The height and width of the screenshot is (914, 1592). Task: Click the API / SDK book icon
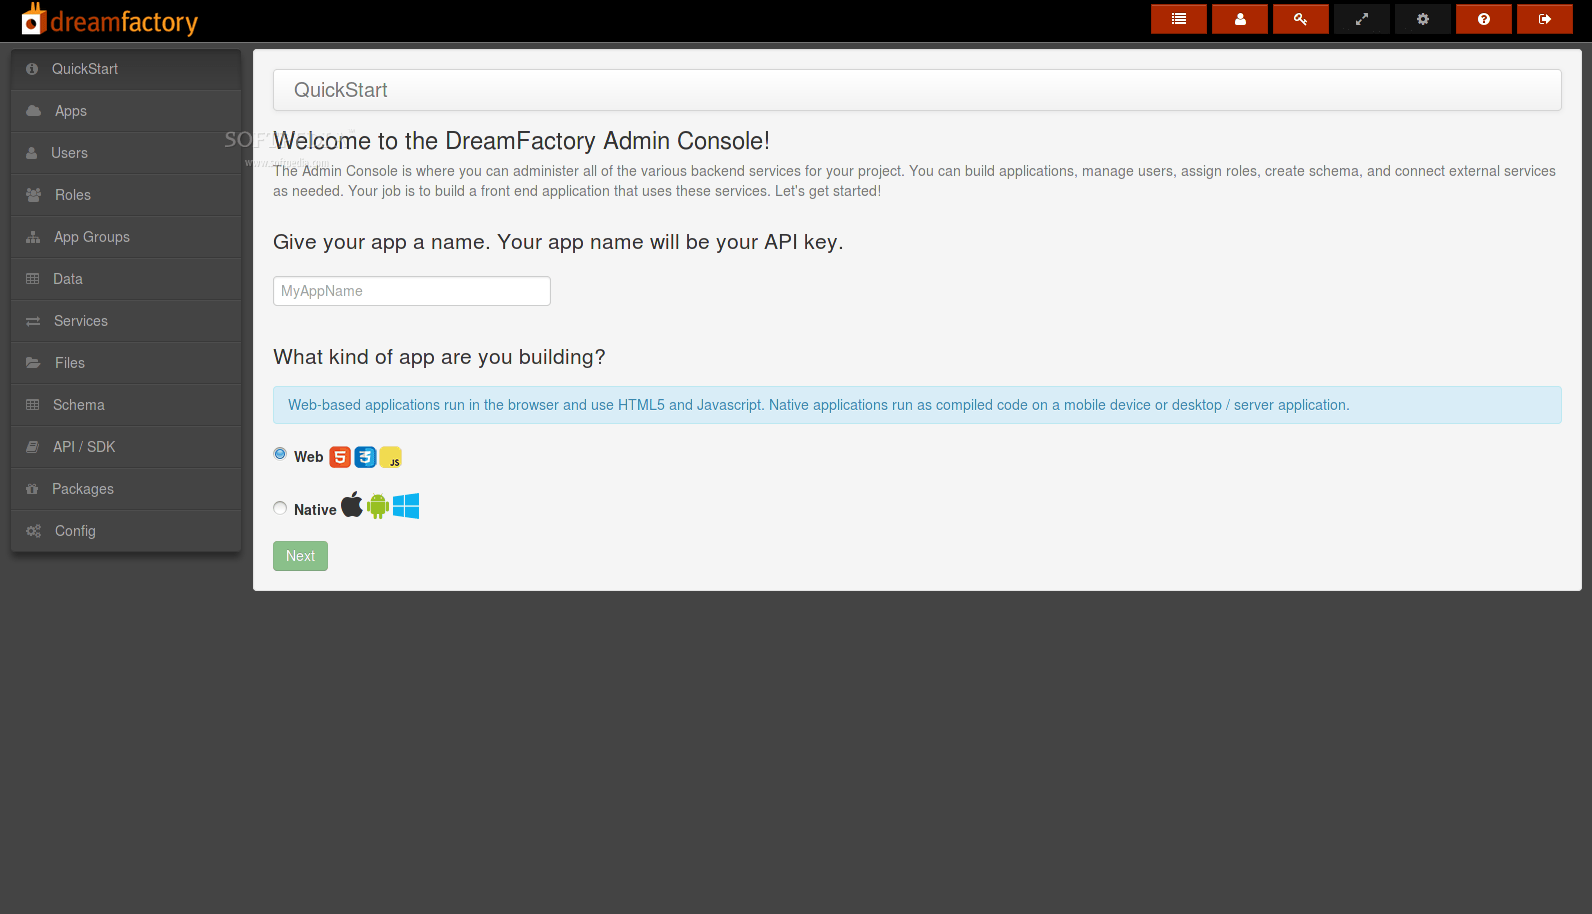coord(33,447)
